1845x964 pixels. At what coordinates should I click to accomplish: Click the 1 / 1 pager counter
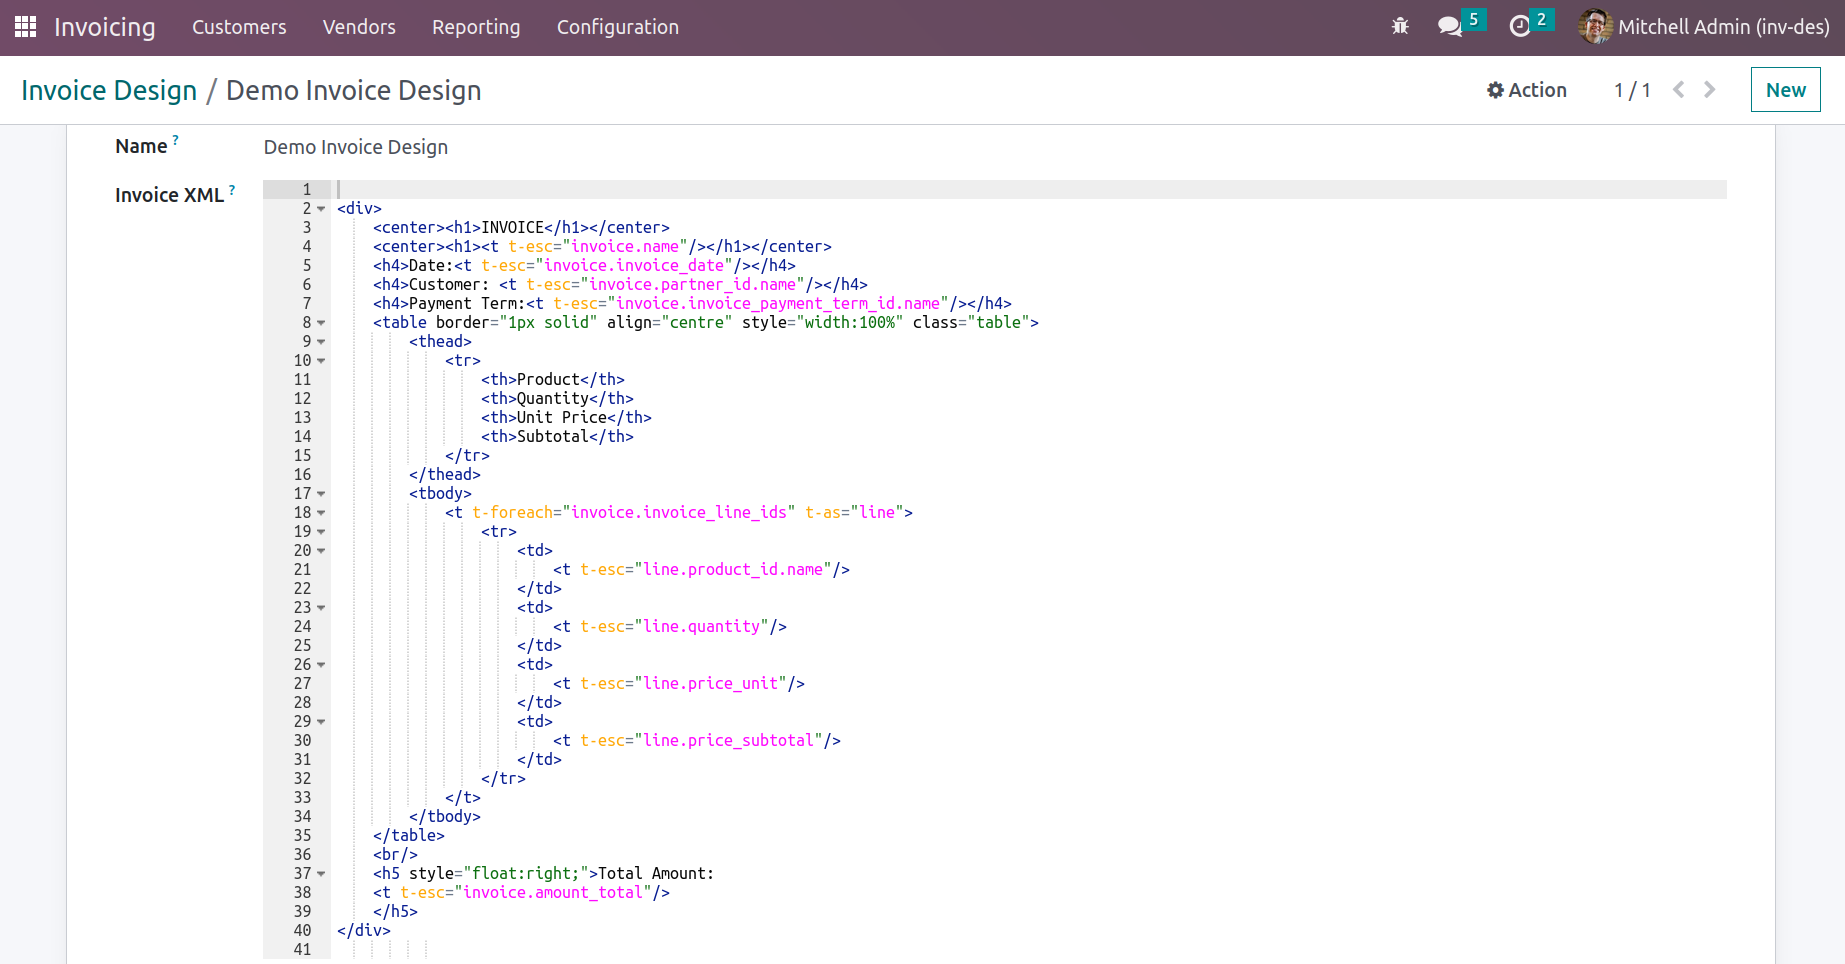pos(1632,90)
